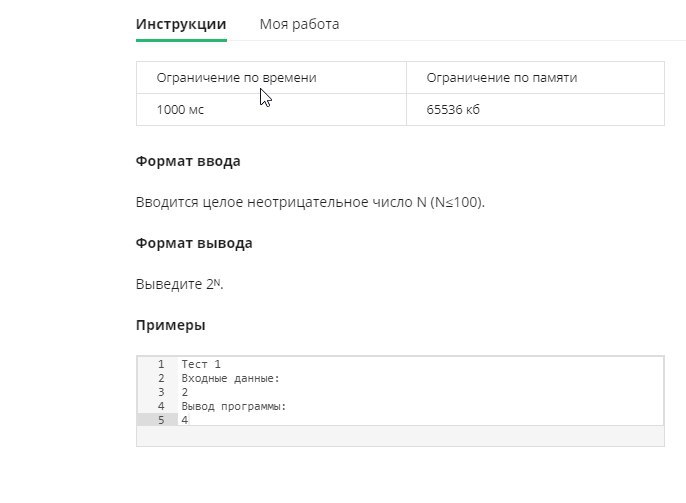Click the Выведите 2ᴺ output text
The width and height of the screenshot is (686, 503).
click(179, 284)
